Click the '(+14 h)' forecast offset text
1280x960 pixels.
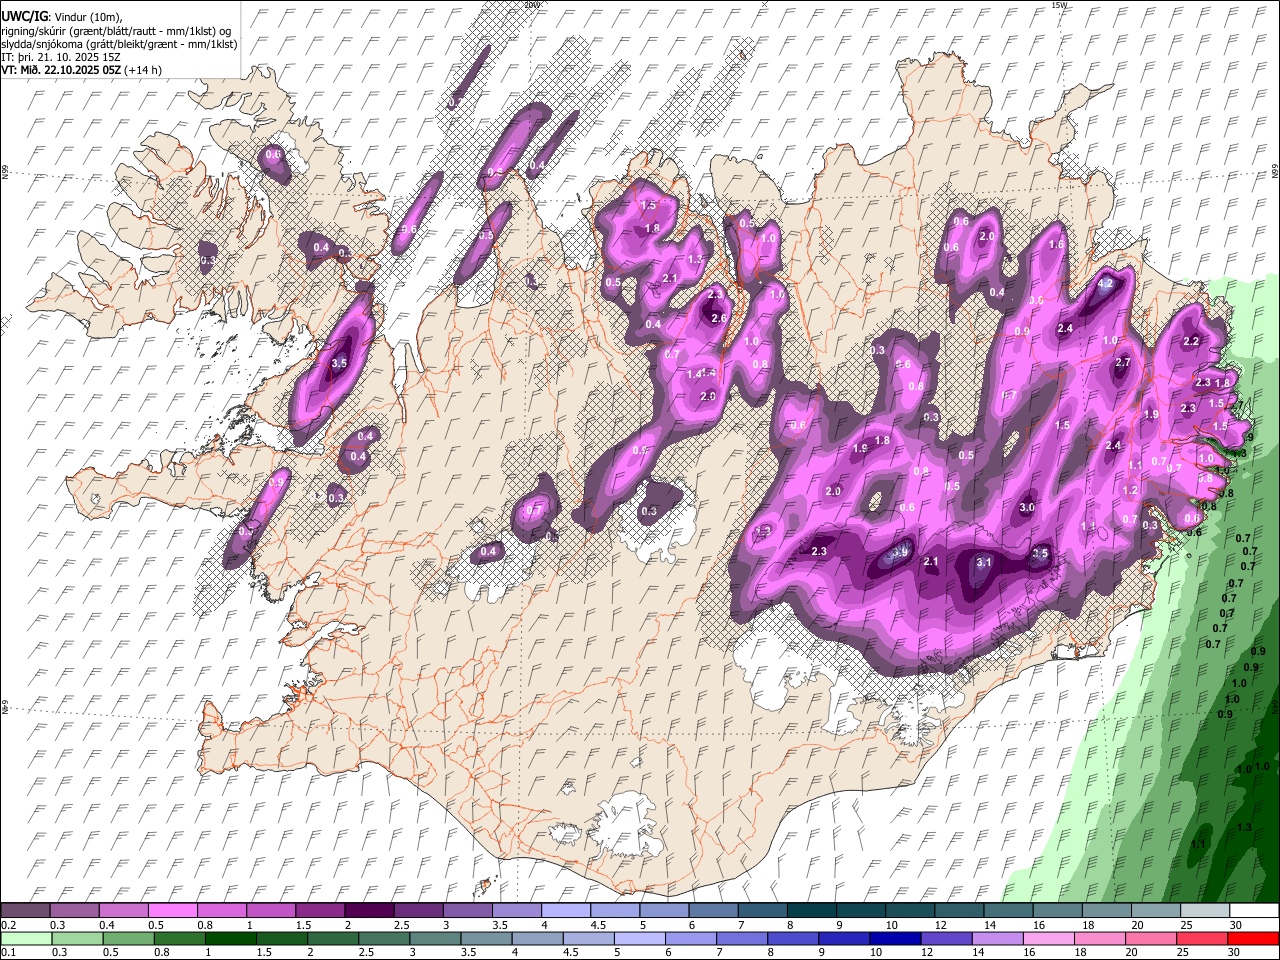click(x=144, y=70)
